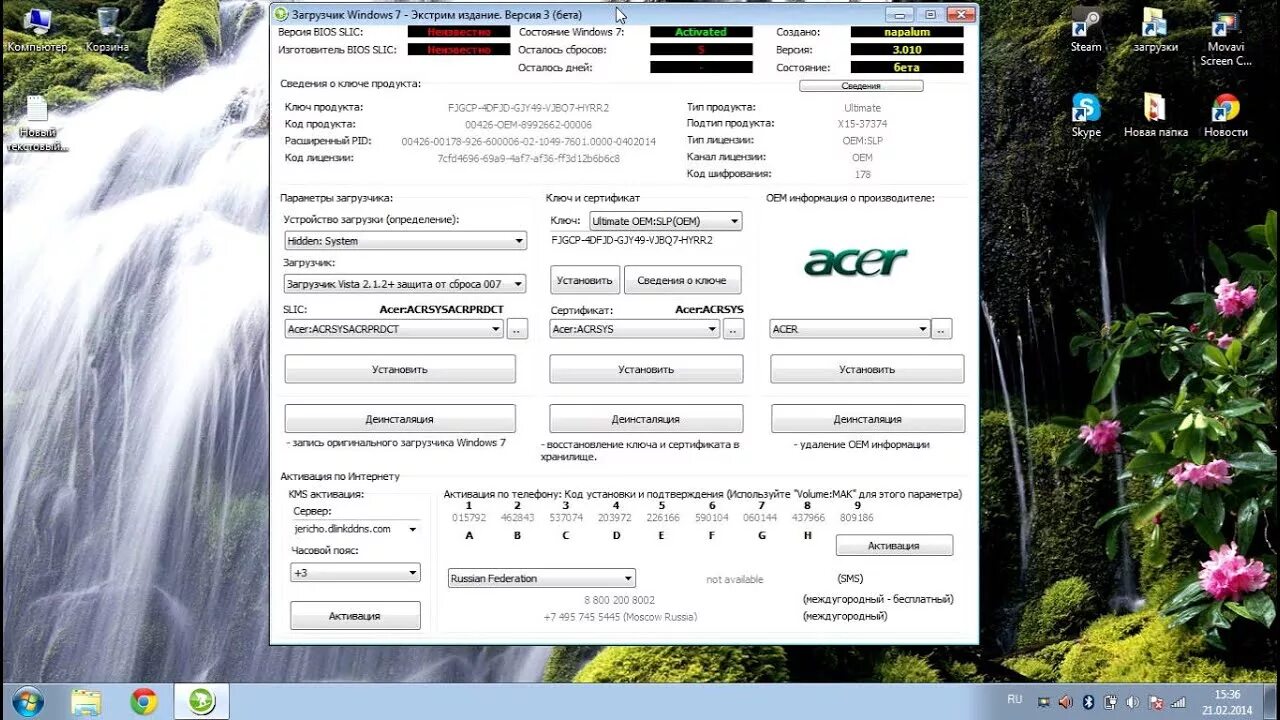1280x720 pixels.
Task: Open the power plug tray icon
Action: (1111, 702)
